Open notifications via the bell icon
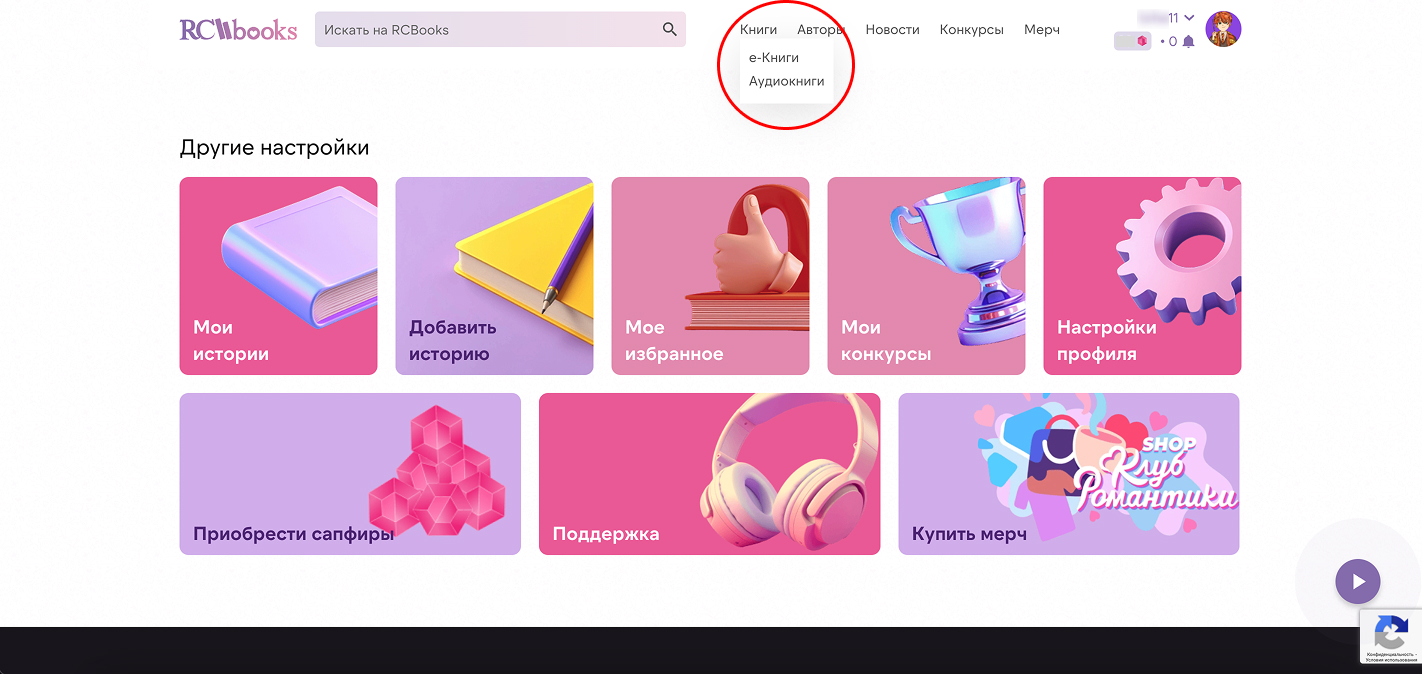 pyautogui.click(x=1188, y=42)
